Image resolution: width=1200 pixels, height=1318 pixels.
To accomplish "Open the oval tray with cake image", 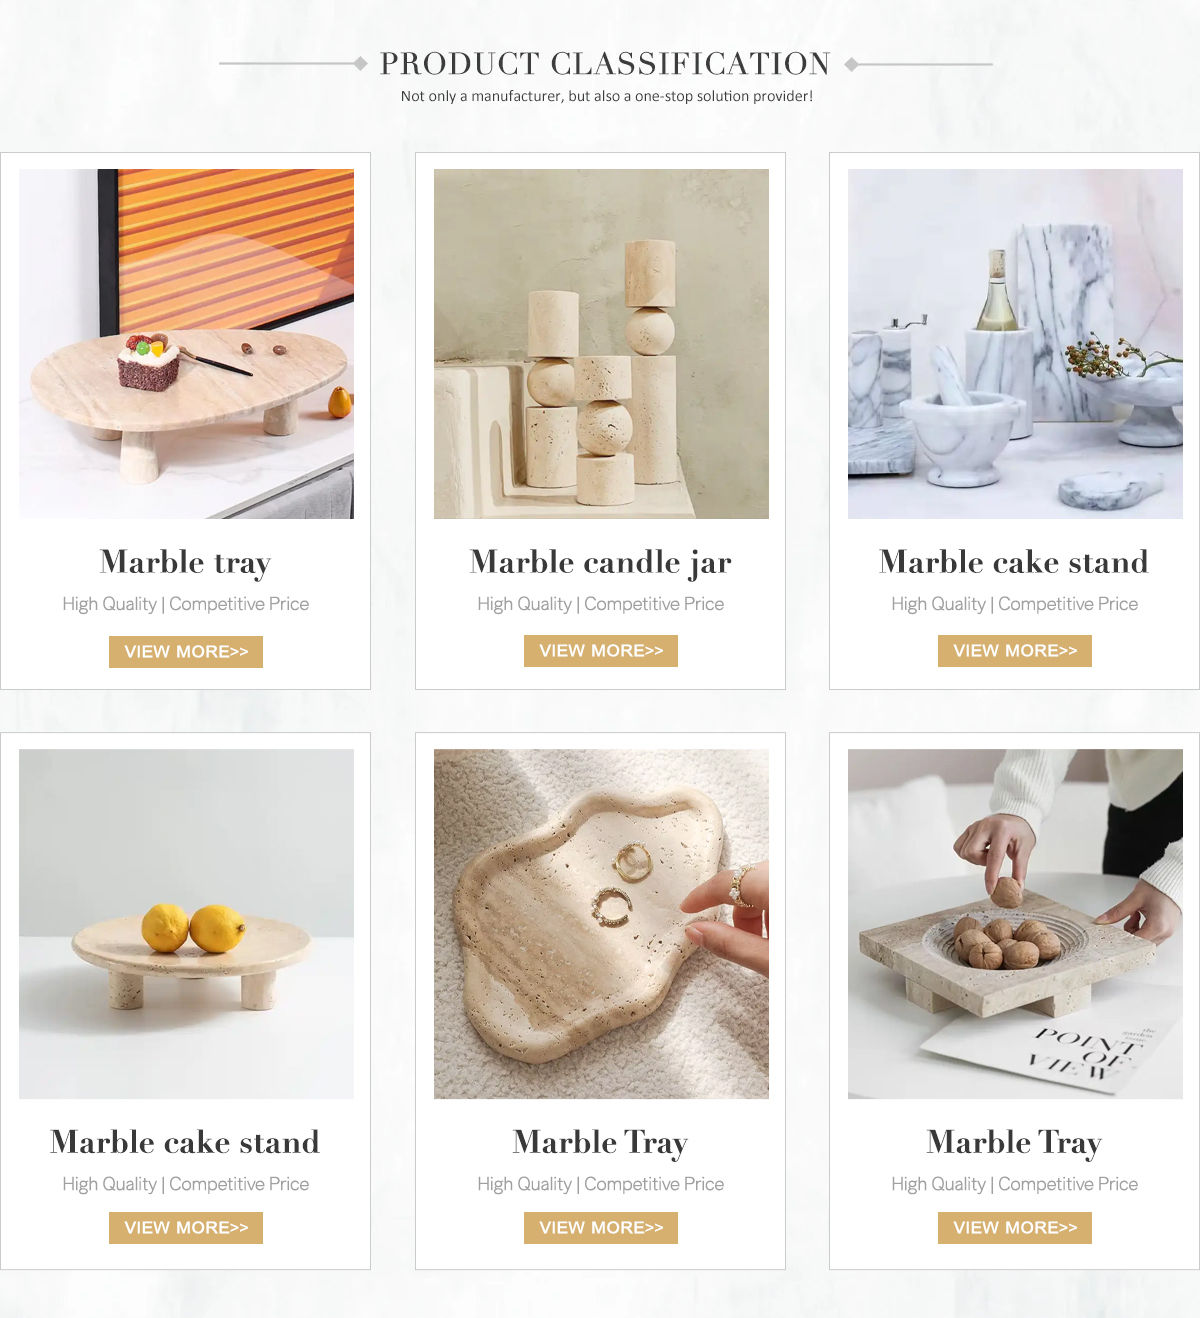I will 186,344.
